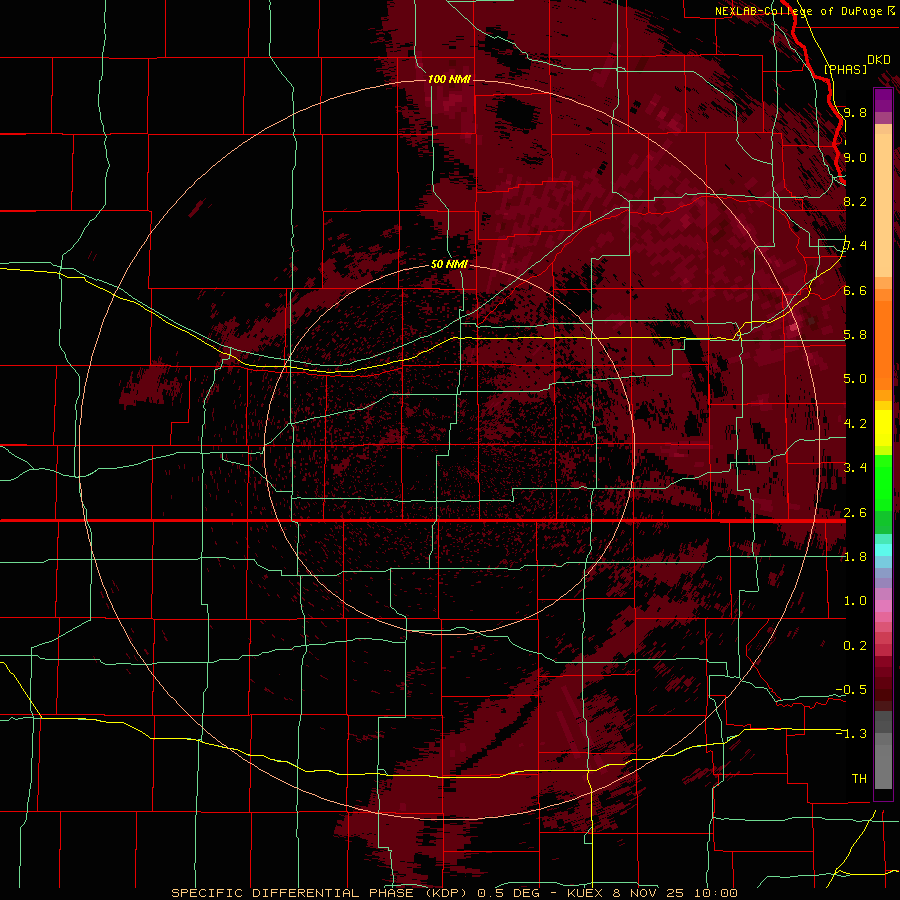Select the 4.2 scale value
Viewport: 900px width, 900px height.
[x=855, y=424]
